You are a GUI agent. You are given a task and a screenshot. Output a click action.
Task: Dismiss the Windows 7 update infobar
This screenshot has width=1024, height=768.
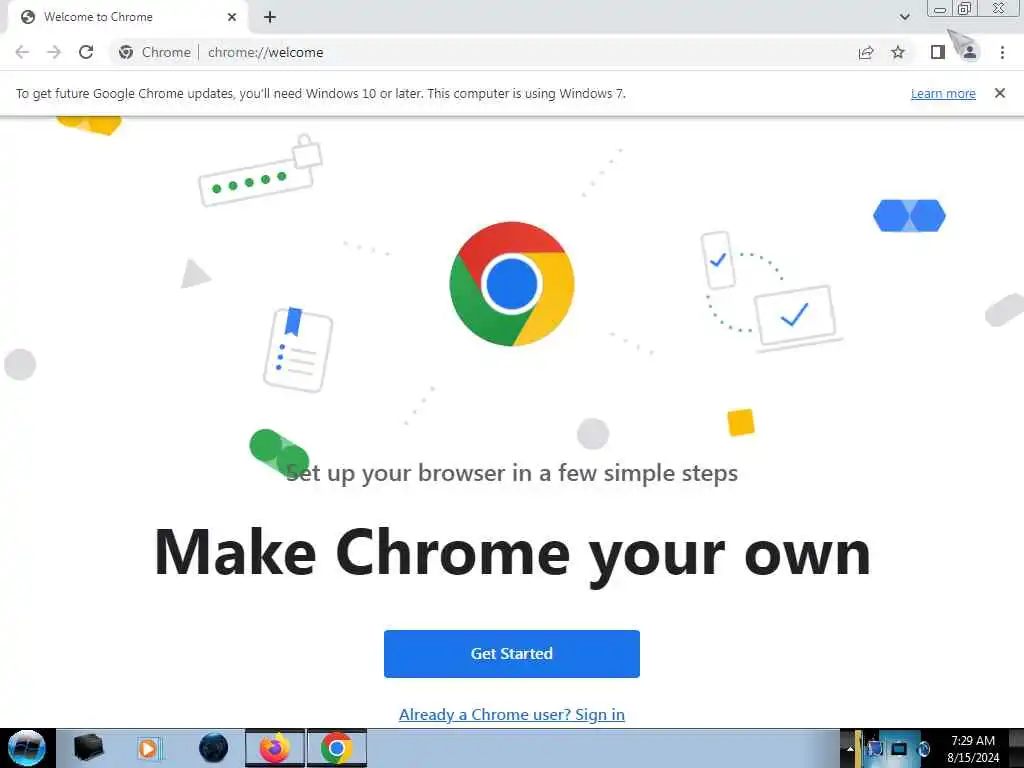tap(1000, 93)
